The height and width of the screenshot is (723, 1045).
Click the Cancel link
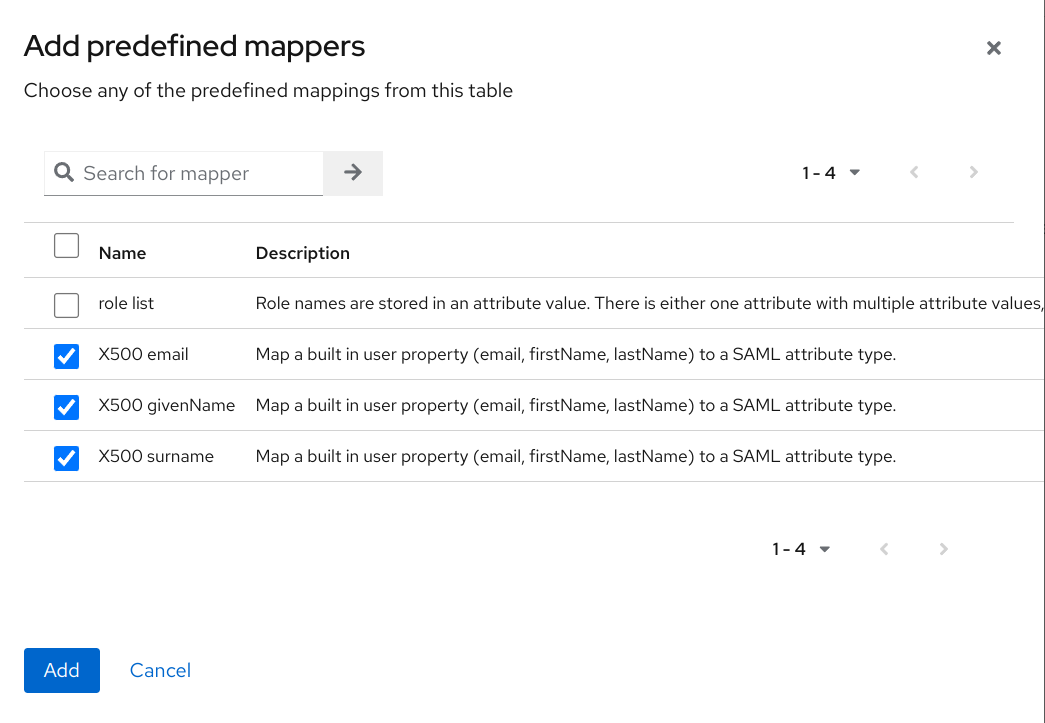pos(160,670)
